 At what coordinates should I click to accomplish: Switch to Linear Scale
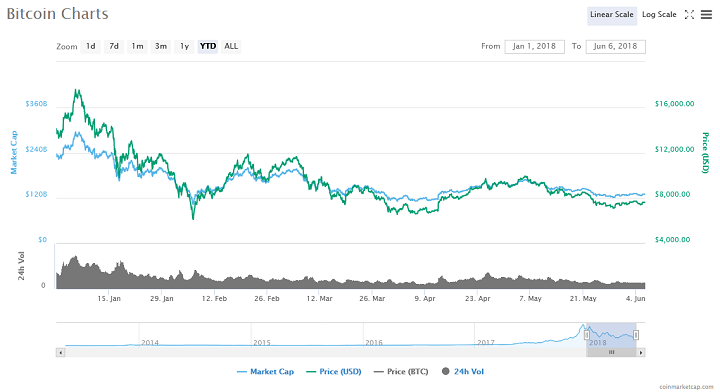coord(612,15)
